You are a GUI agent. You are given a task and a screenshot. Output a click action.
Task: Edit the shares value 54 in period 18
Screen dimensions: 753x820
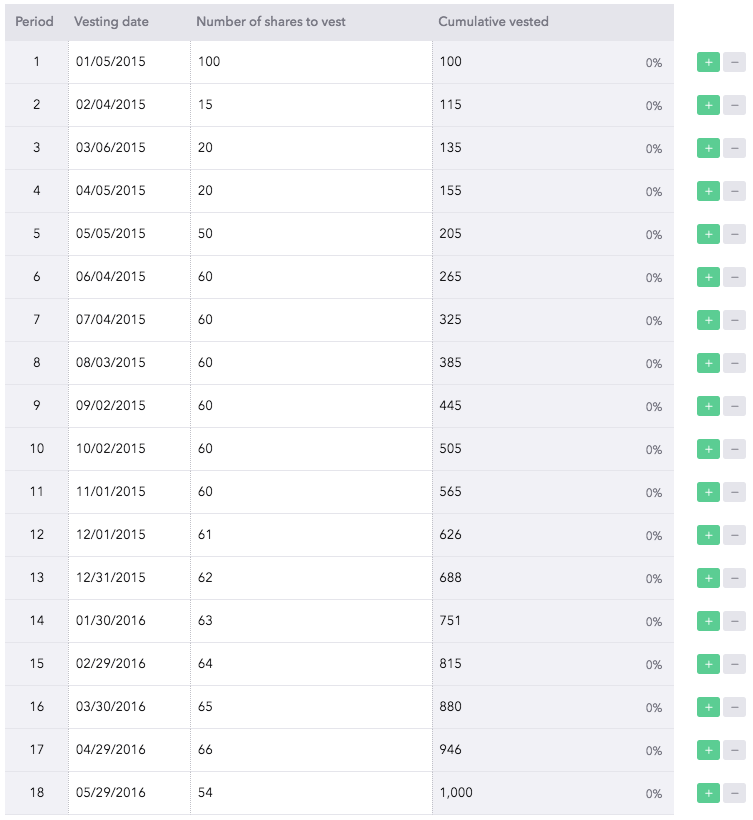(311, 793)
